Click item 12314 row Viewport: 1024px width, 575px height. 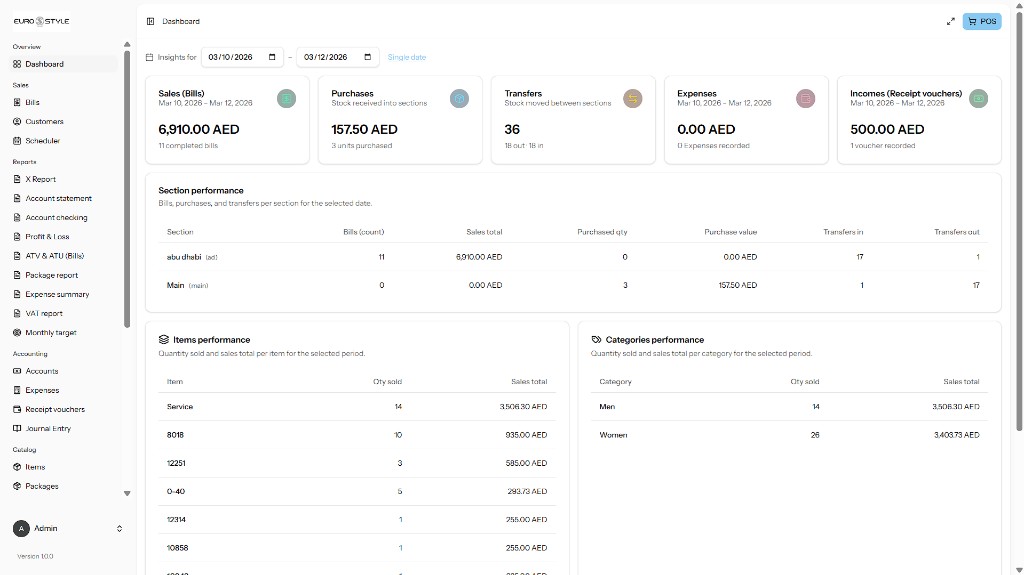point(357,519)
